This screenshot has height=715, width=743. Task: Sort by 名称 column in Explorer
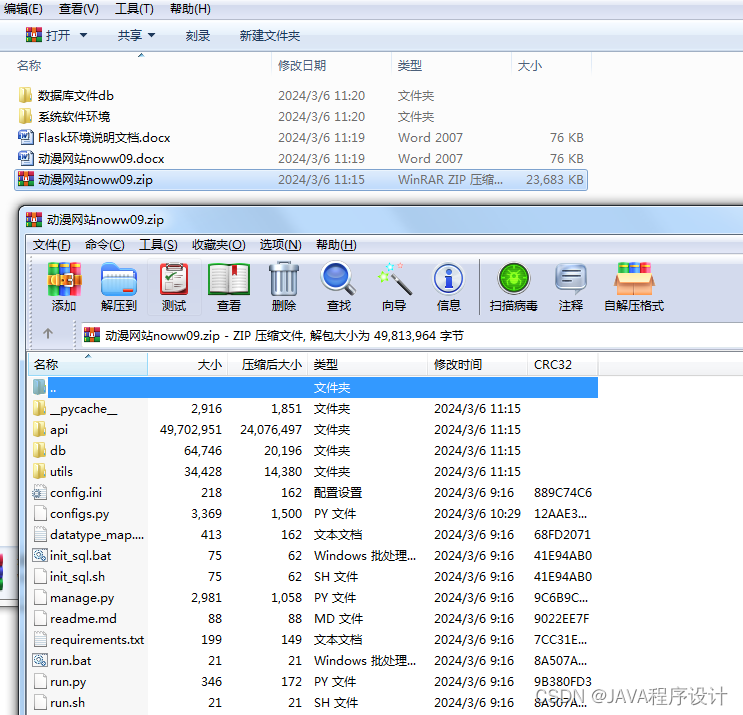coord(142,65)
